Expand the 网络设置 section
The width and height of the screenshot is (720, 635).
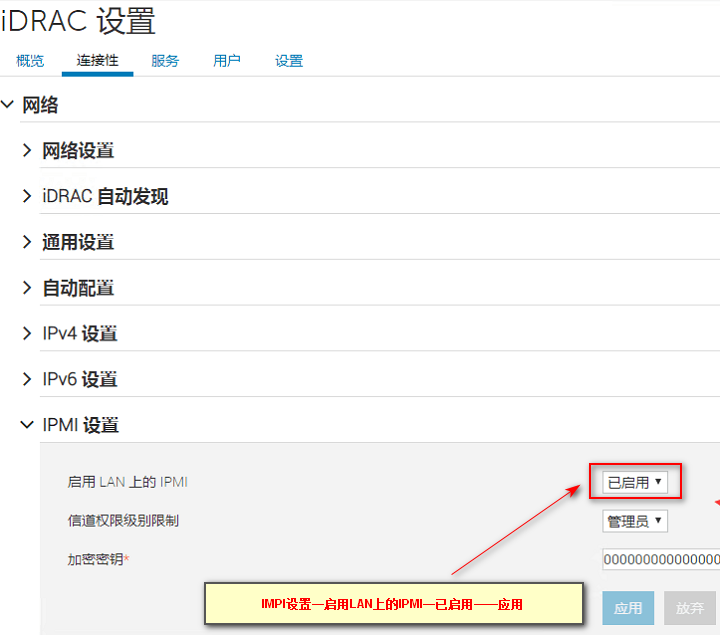tap(27, 150)
